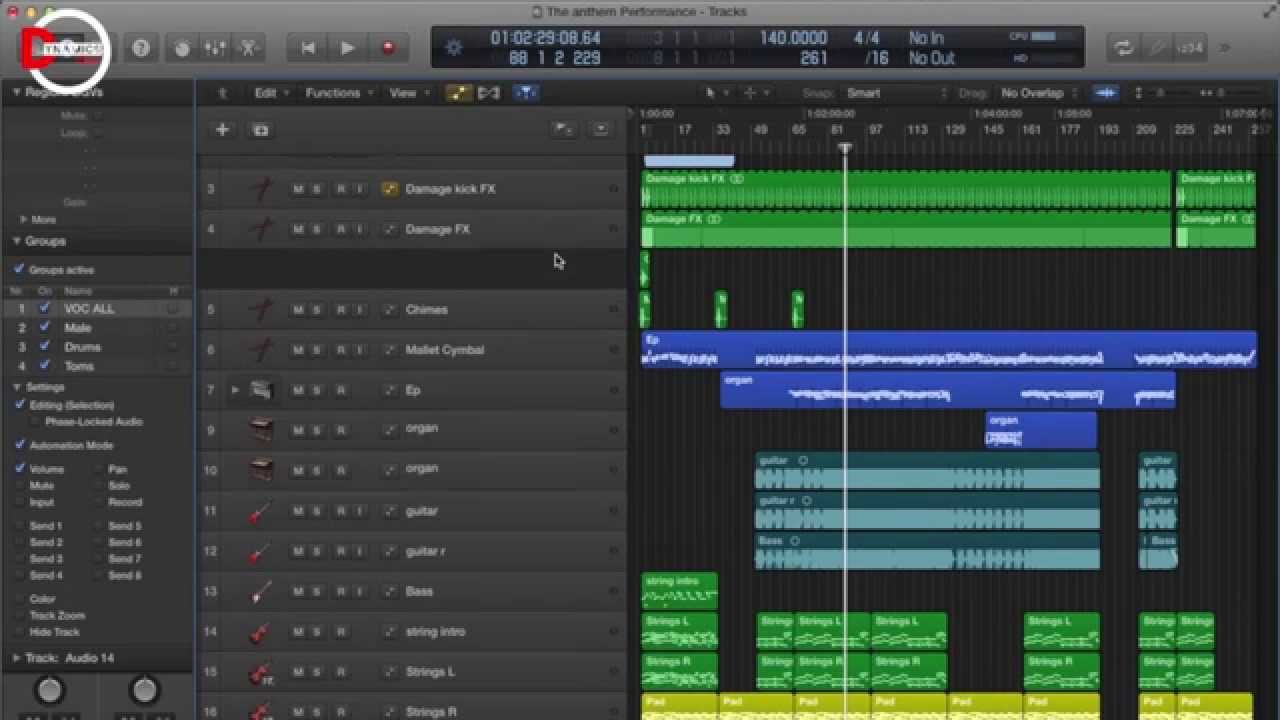Click the tempo value 140.0000

pyautogui.click(x=793, y=38)
